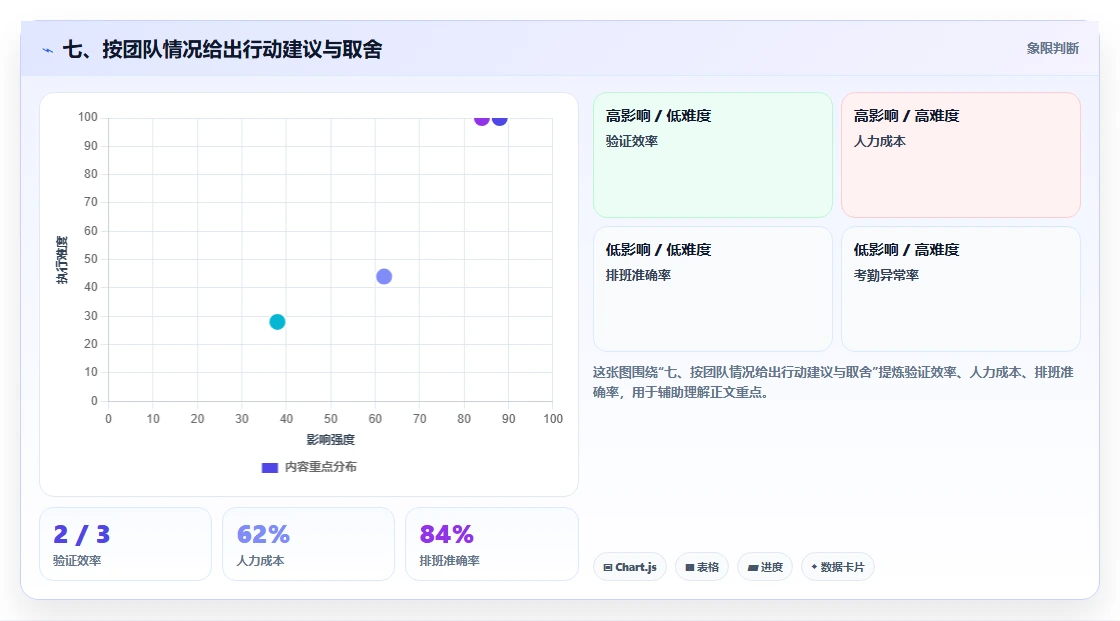Click the chart description paragraph starting 这张图围绕
This screenshot has width=1120, height=621.
[833, 382]
